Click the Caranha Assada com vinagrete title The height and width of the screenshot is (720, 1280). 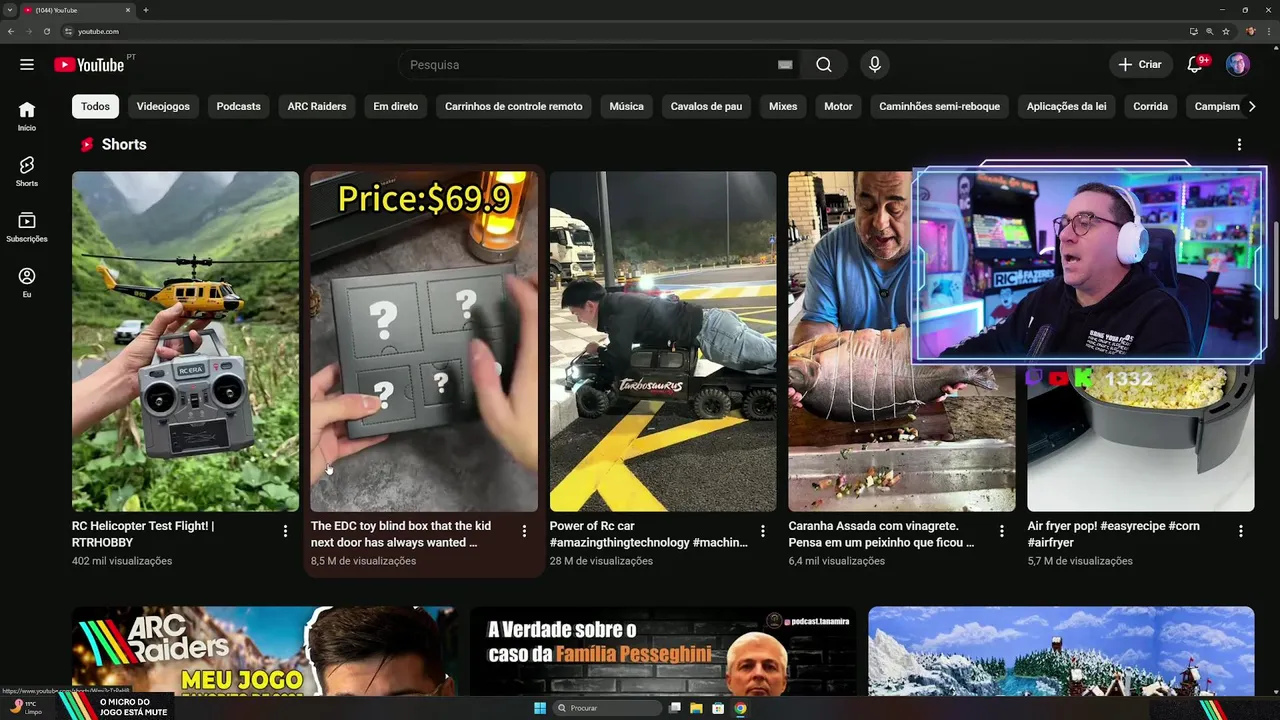point(881,534)
